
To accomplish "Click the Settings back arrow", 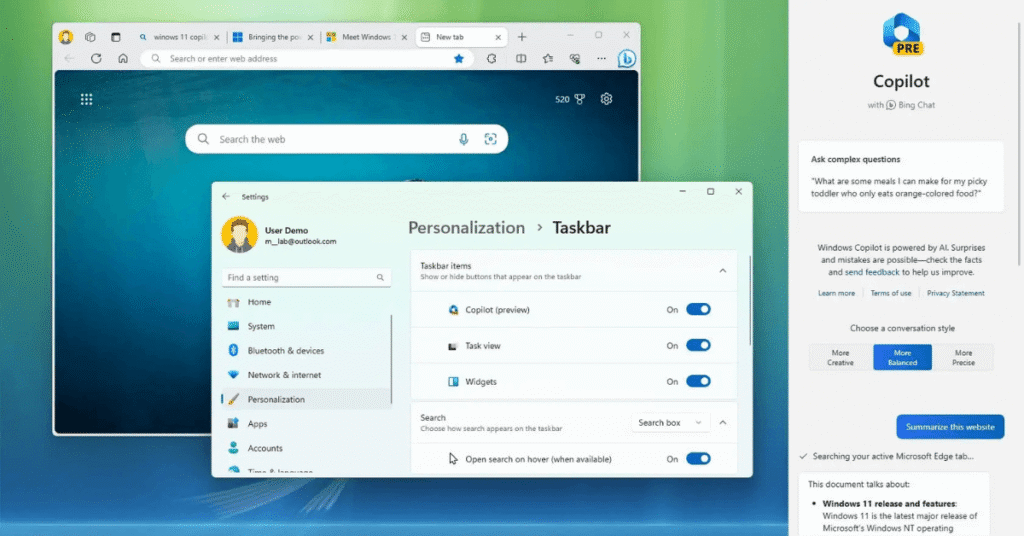I will tap(226, 197).
